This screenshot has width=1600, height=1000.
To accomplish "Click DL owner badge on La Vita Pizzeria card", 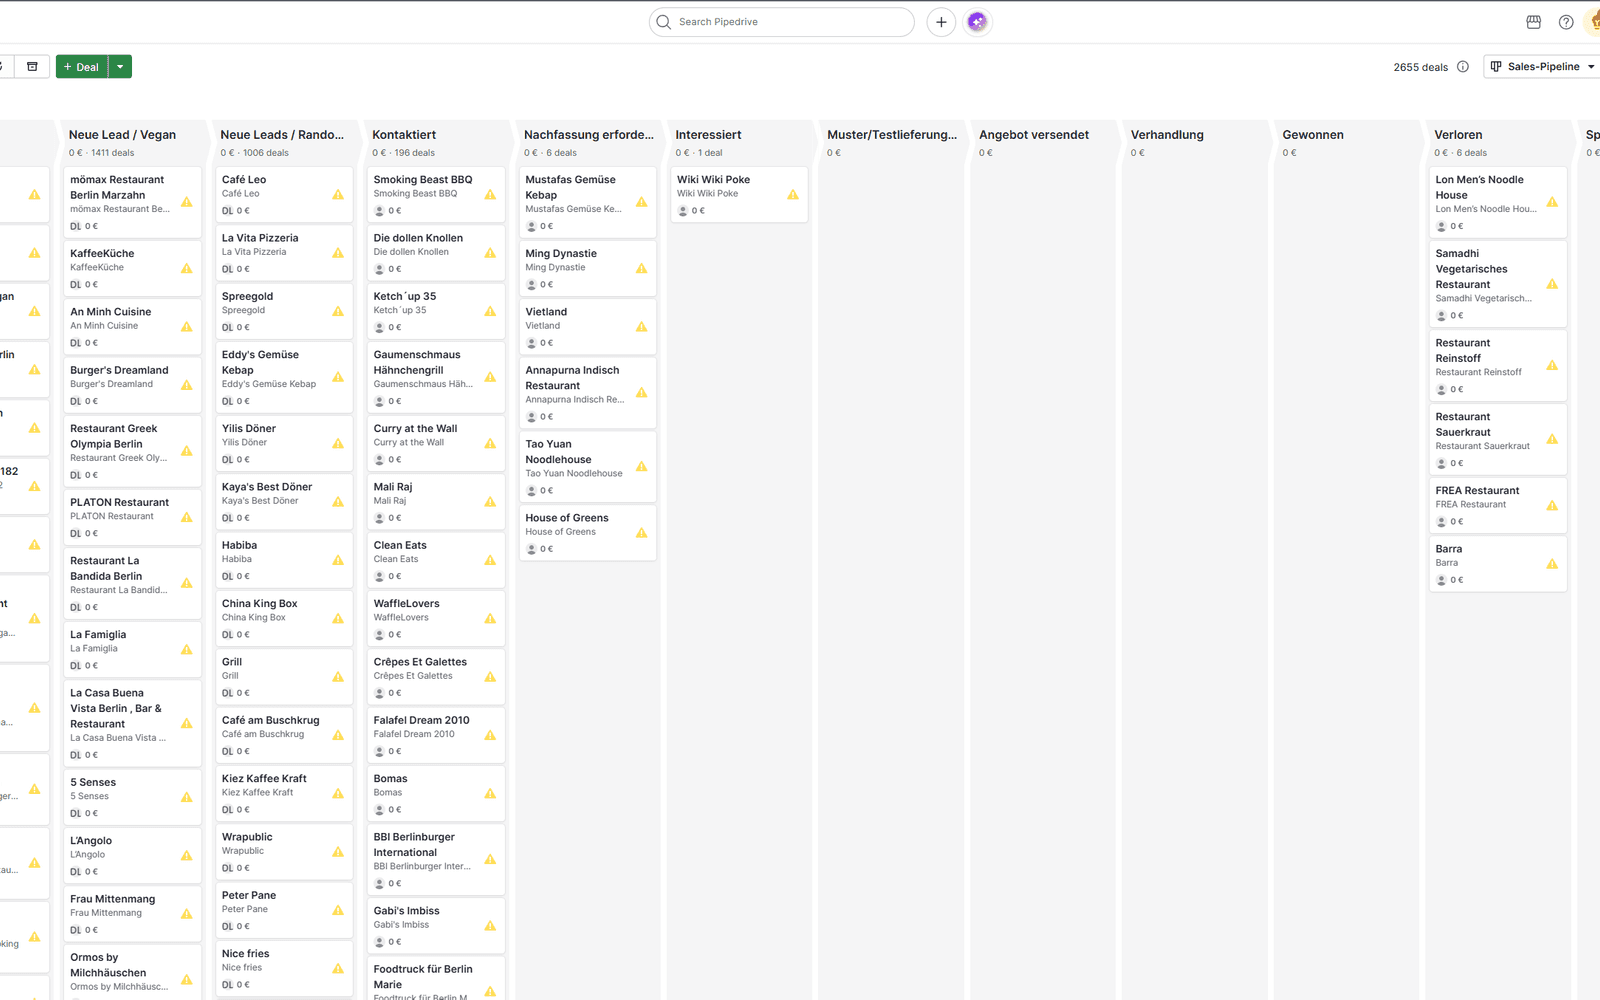I will [x=228, y=269].
